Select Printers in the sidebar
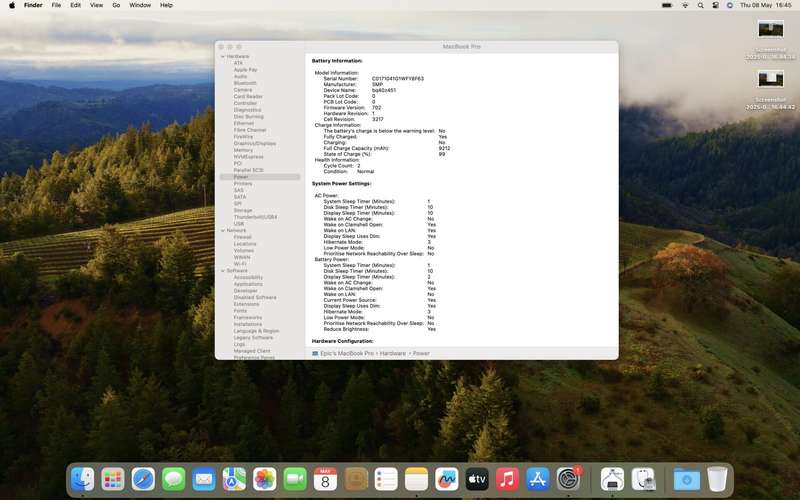This screenshot has height=500, width=800. coord(243,184)
